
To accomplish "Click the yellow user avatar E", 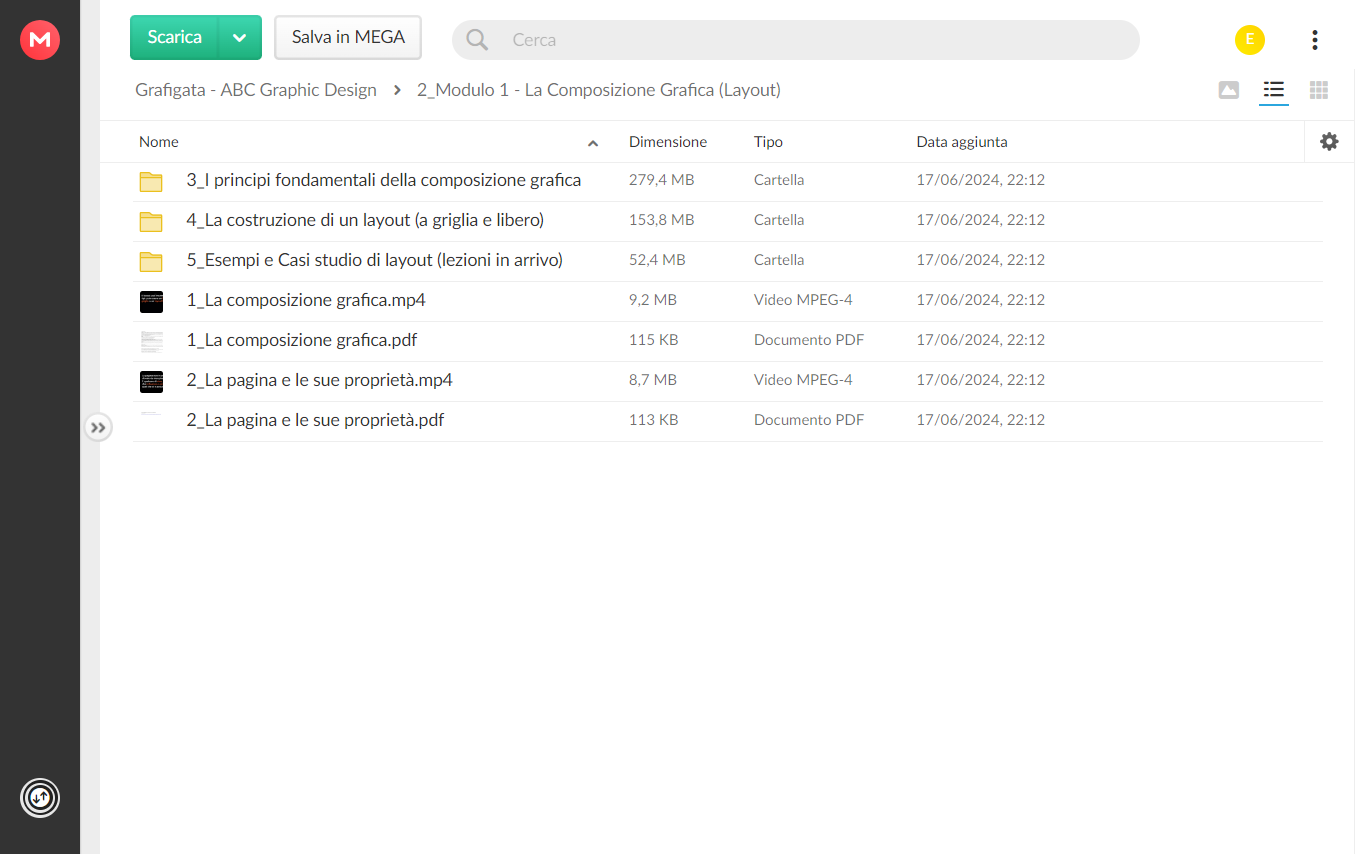I will click(1250, 40).
